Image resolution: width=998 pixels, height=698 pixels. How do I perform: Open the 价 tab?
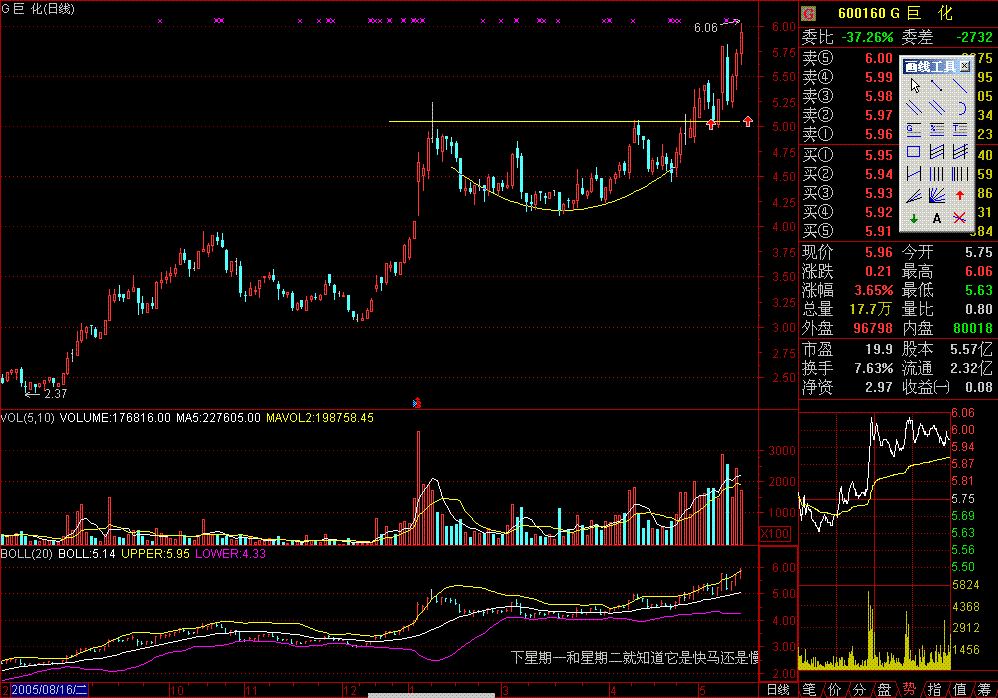(834, 690)
